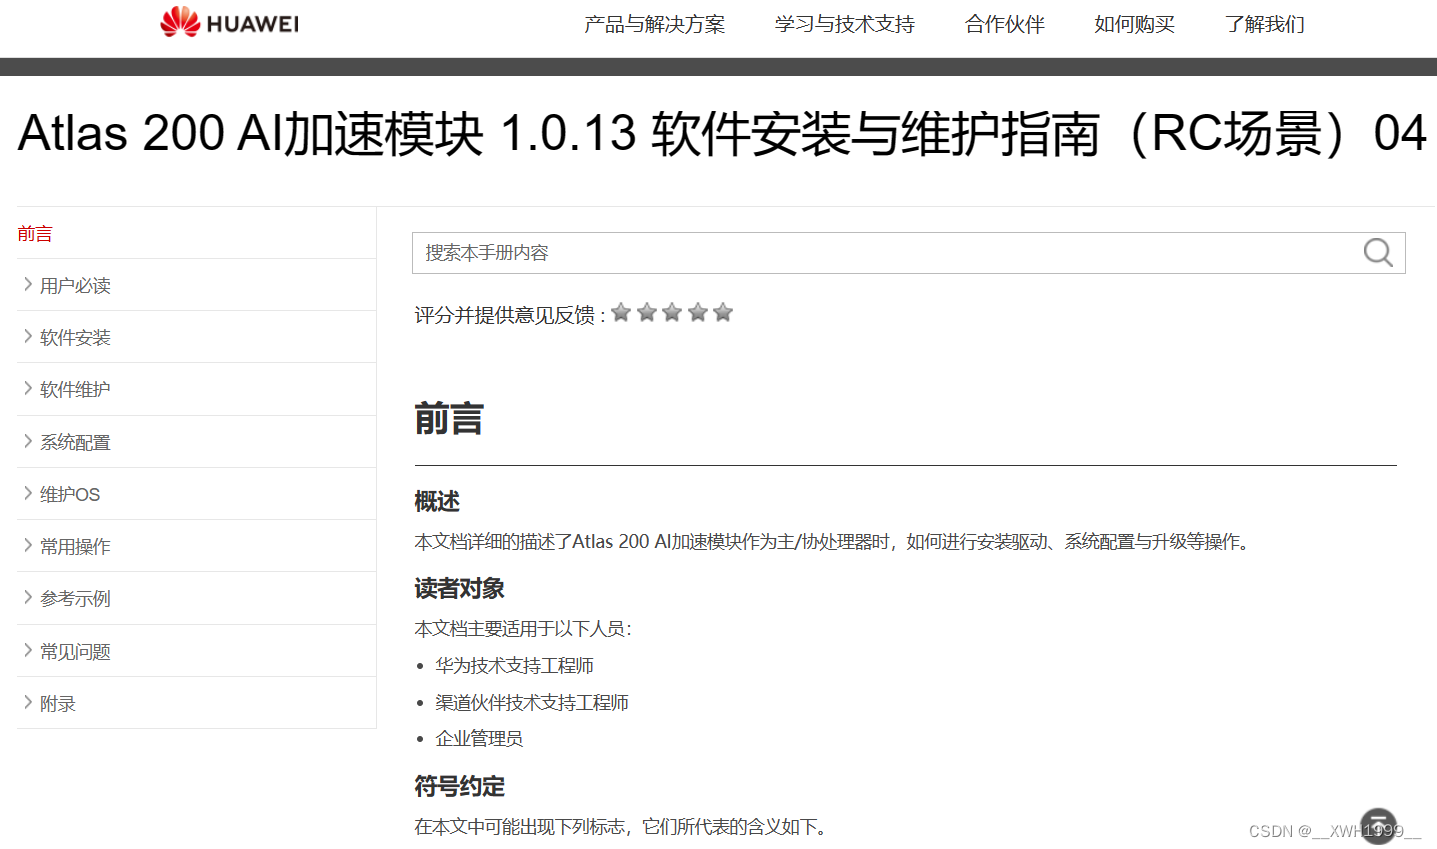This screenshot has height=849, width=1437.
Task: Expand the 维护OS chevron
Action: [x=28, y=493]
